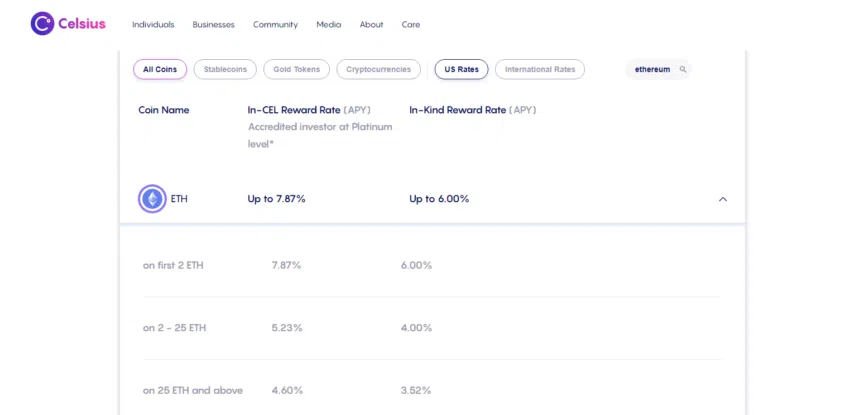
Task: Go to the Community page
Action: click(x=275, y=24)
